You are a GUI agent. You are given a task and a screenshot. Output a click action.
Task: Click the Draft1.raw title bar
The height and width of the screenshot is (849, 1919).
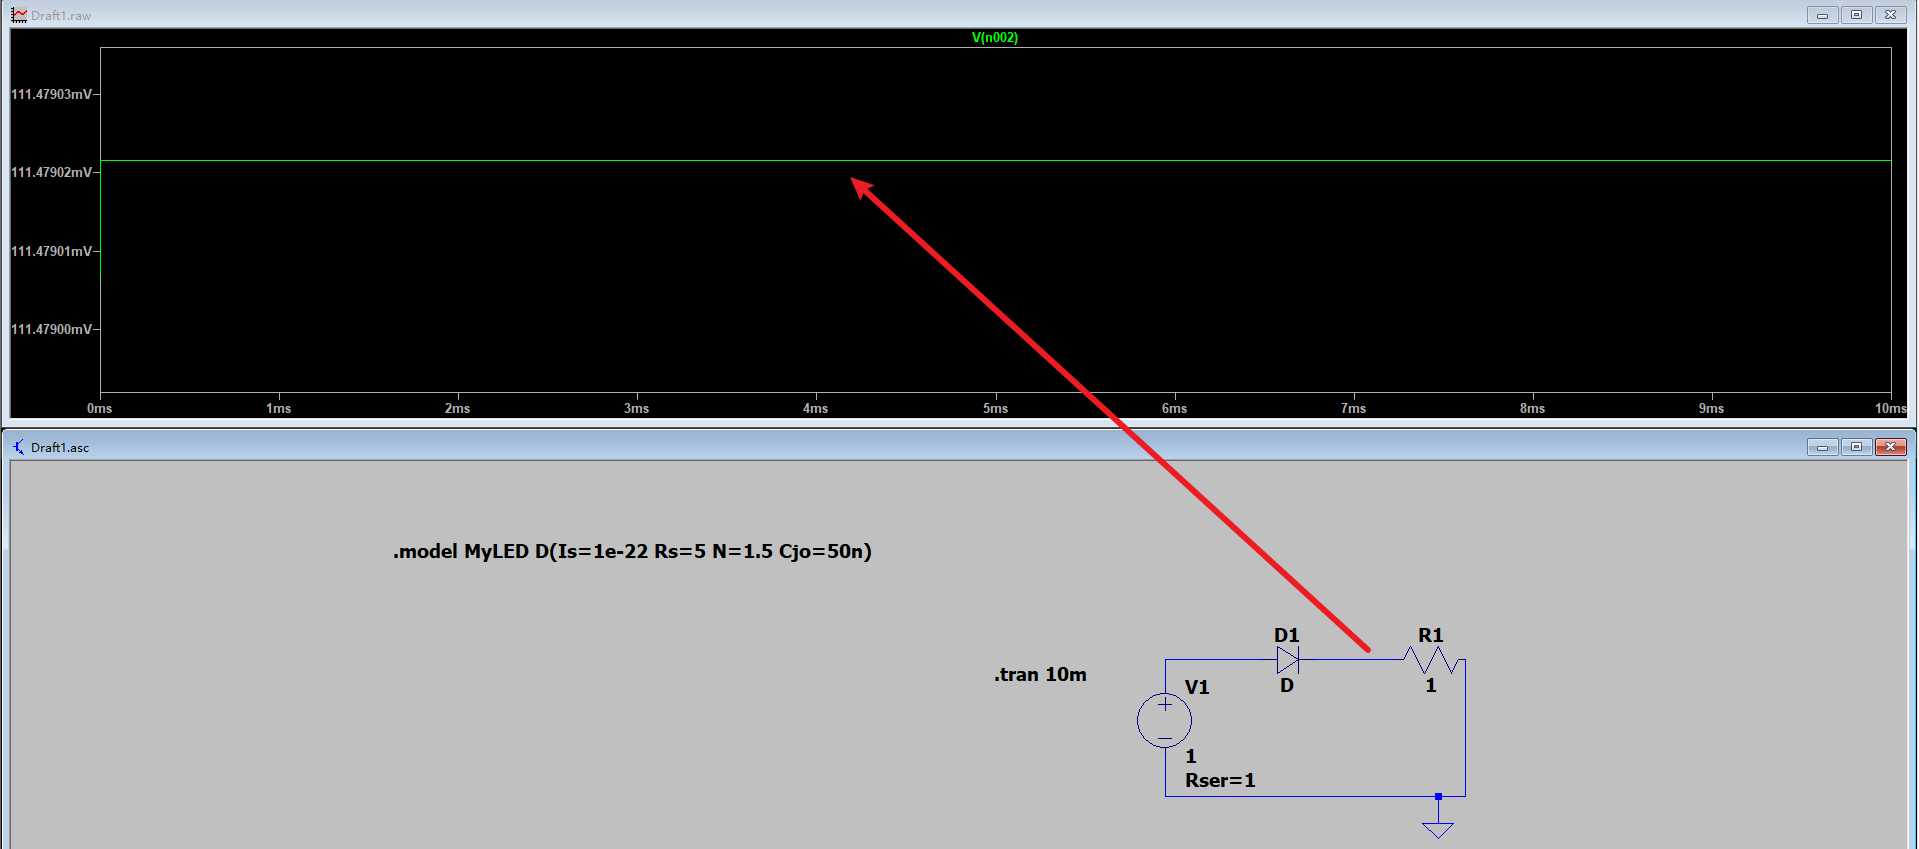[x=959, y=15]
